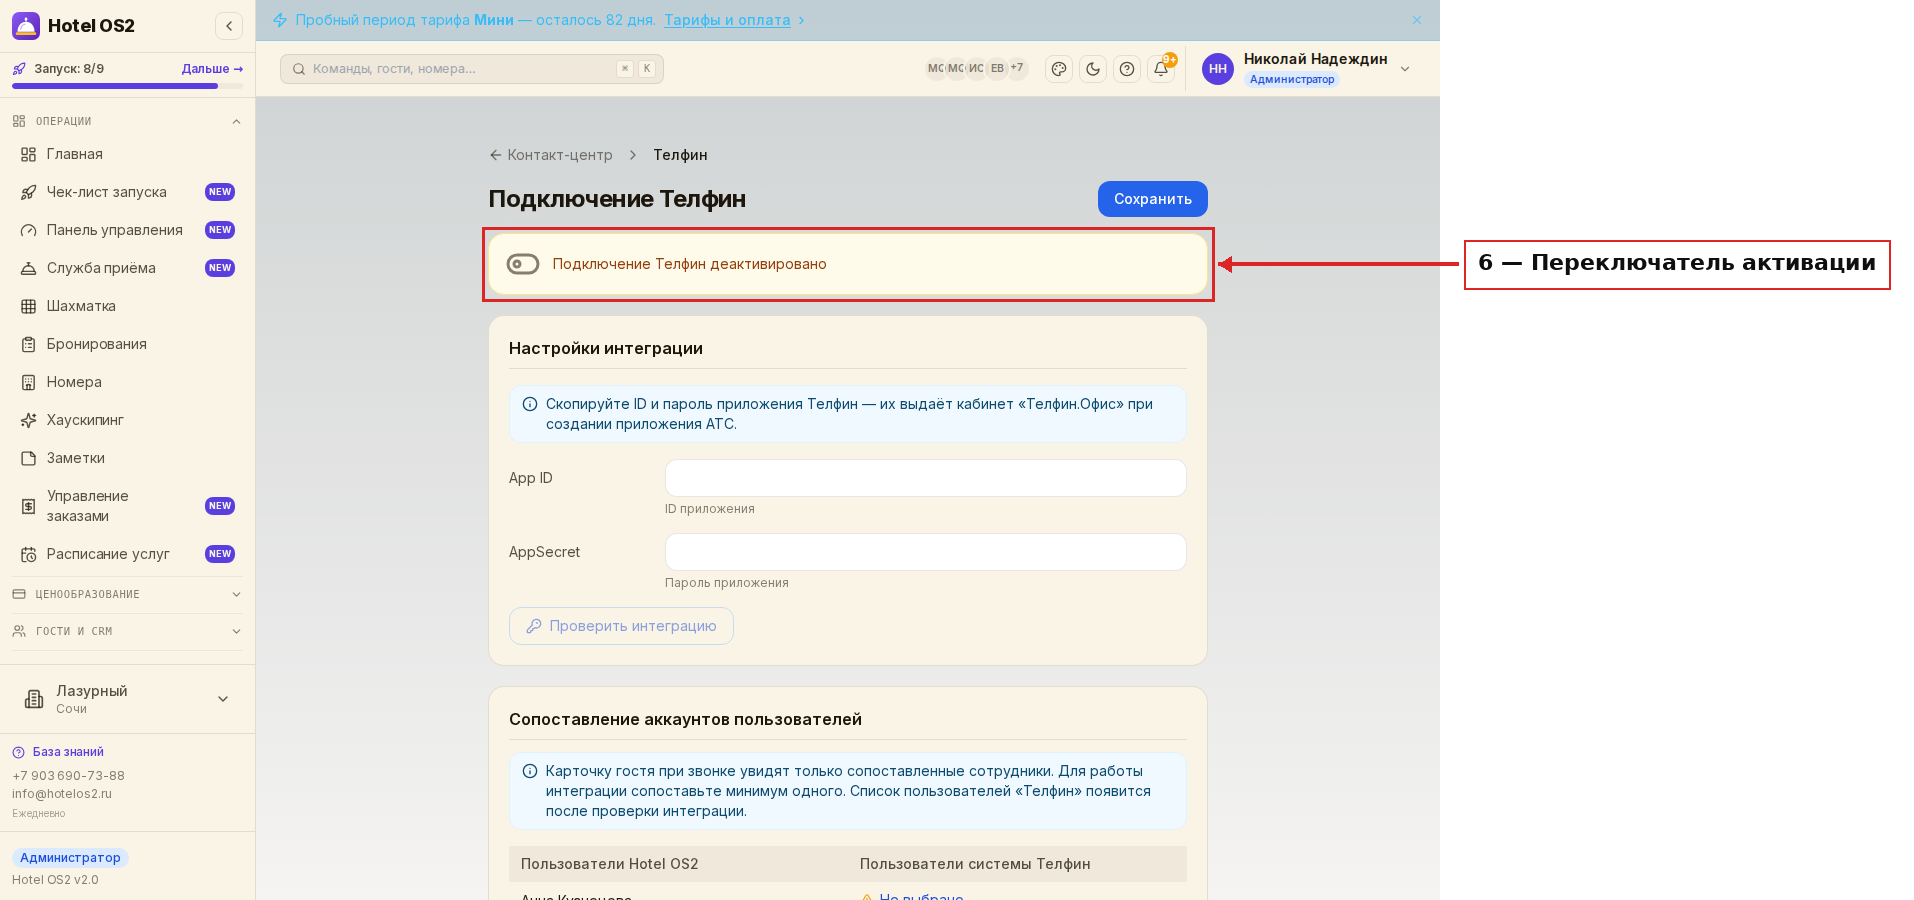Click the Заметки note icon
Screen dimensions: 1914x900
pos(29,458)
